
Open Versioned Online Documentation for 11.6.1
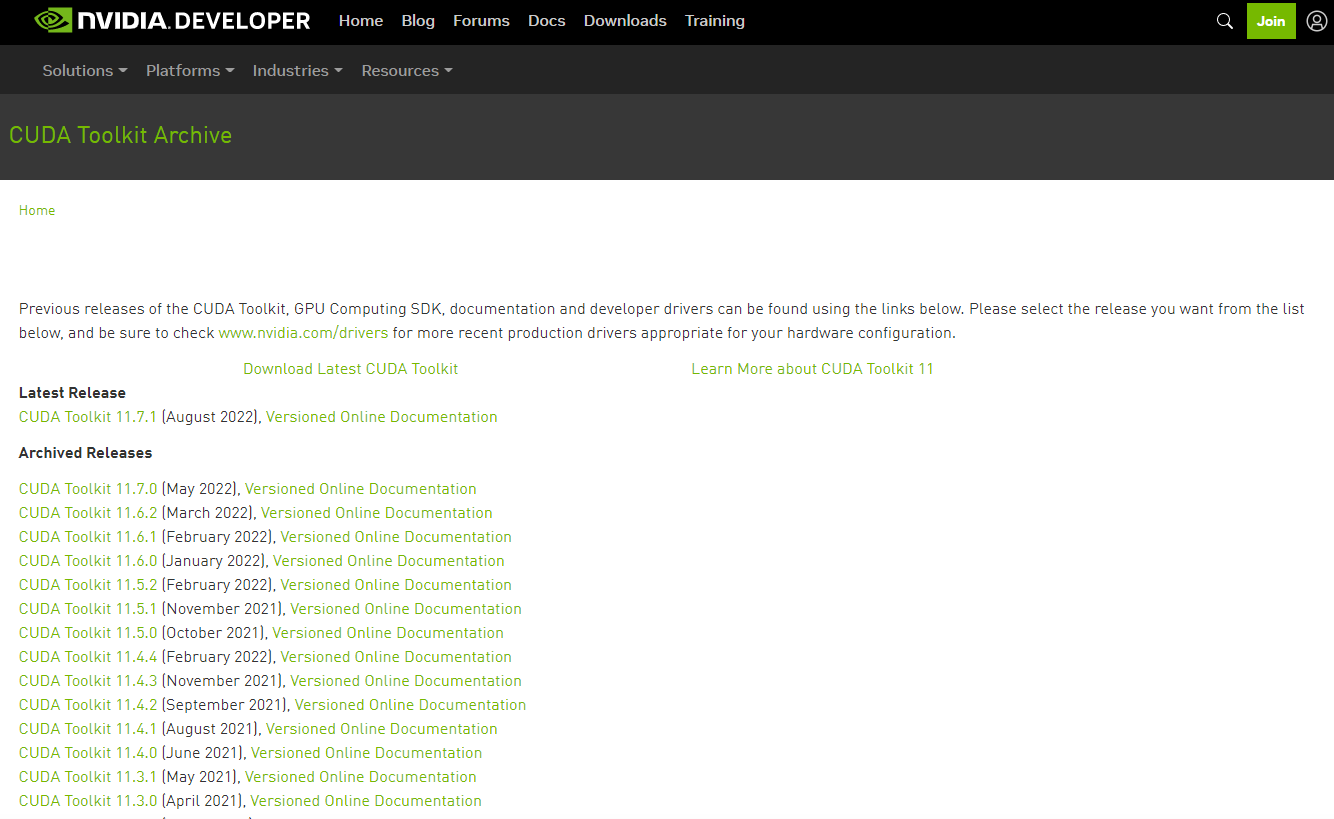click(396, 537)
